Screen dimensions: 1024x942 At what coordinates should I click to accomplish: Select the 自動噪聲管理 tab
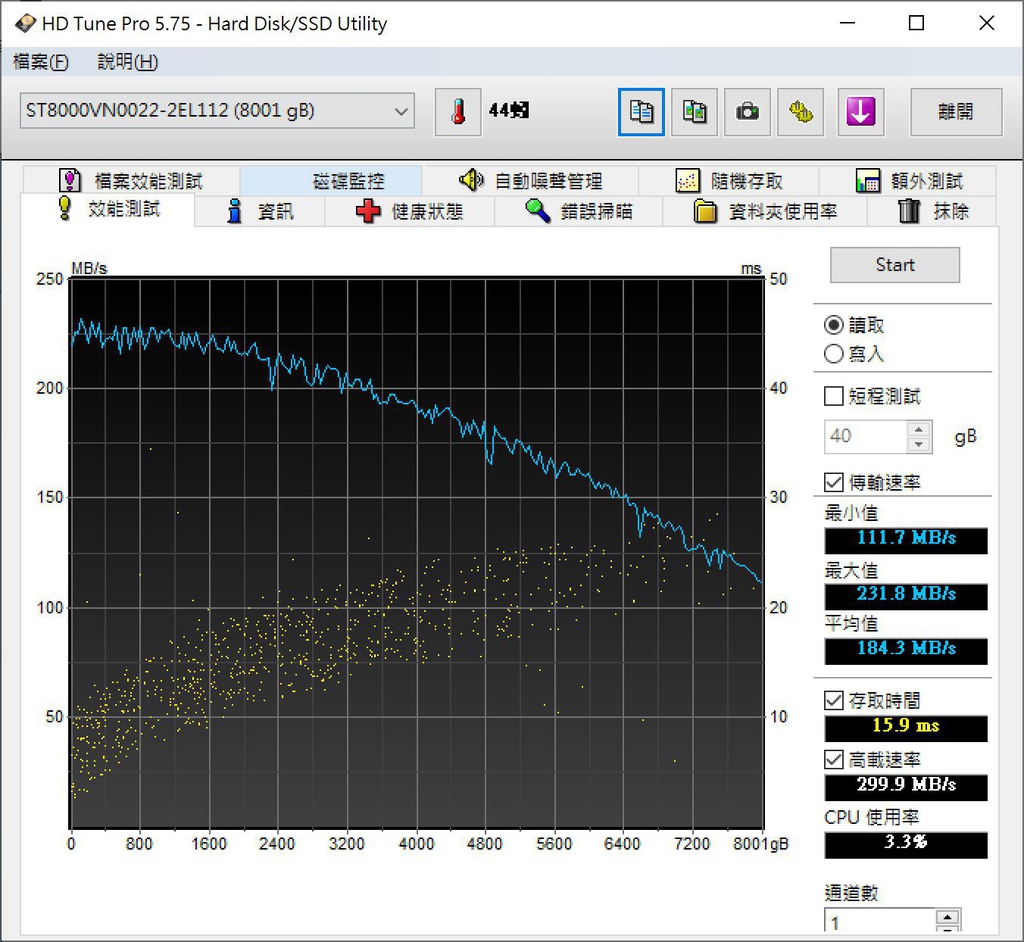(x=530, y=180)
